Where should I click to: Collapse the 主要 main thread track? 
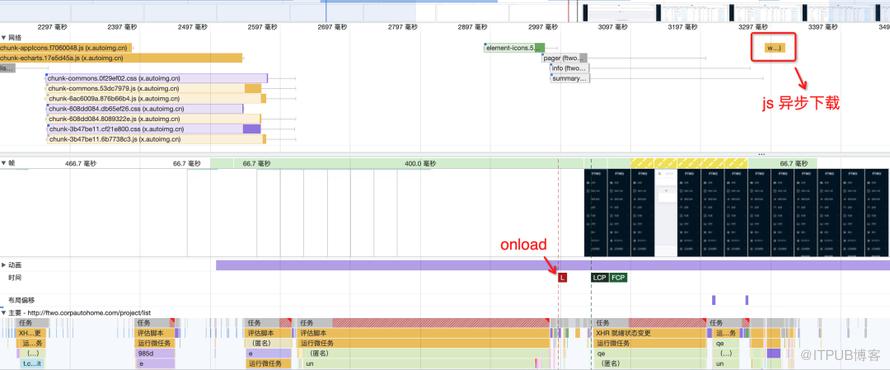3,313
